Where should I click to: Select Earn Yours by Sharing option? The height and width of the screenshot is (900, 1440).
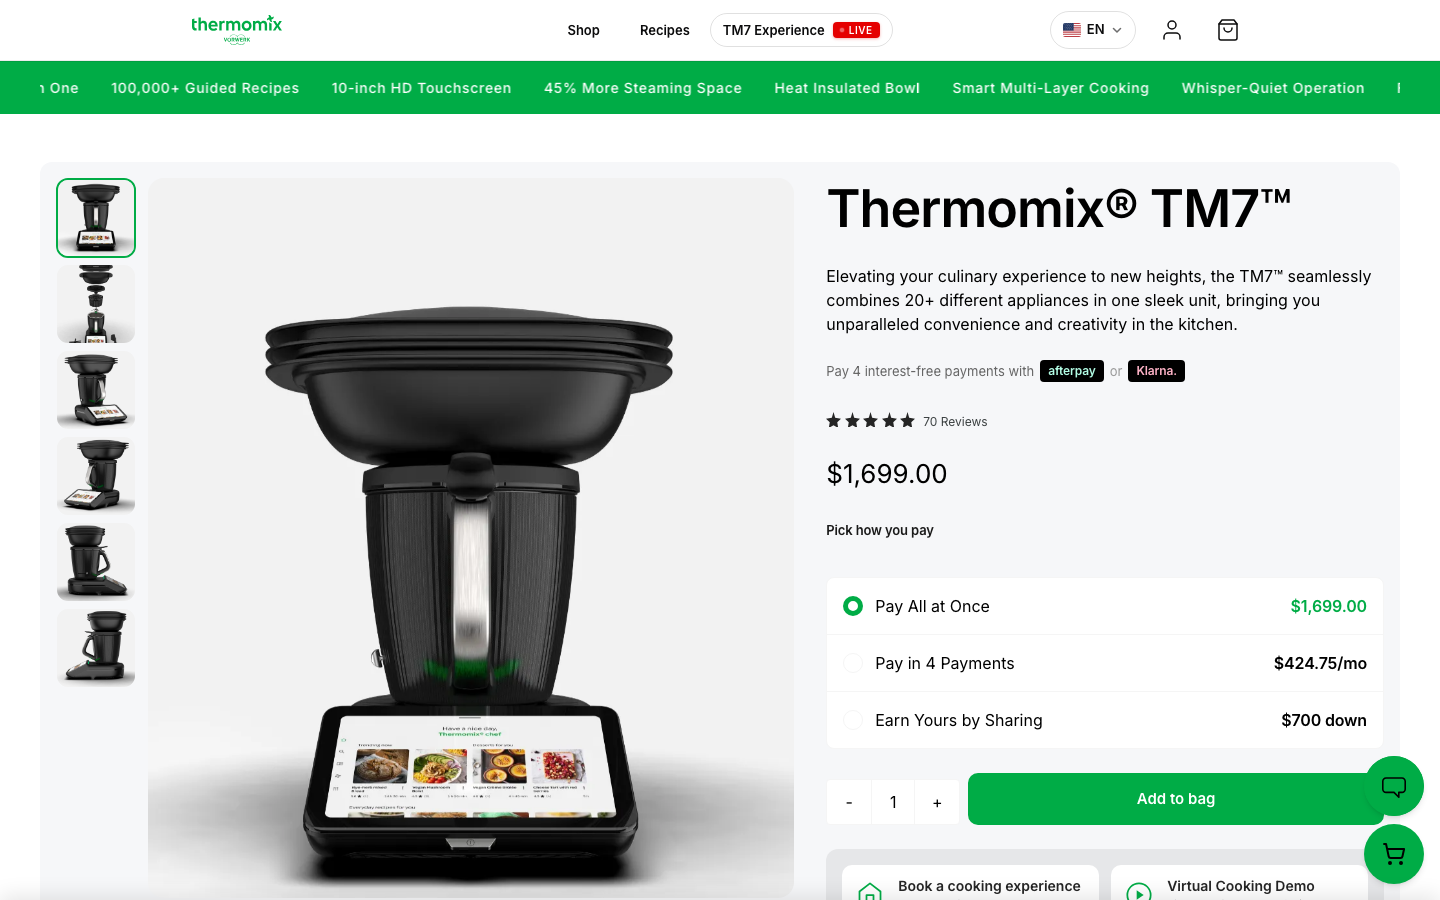(1104, 720)
